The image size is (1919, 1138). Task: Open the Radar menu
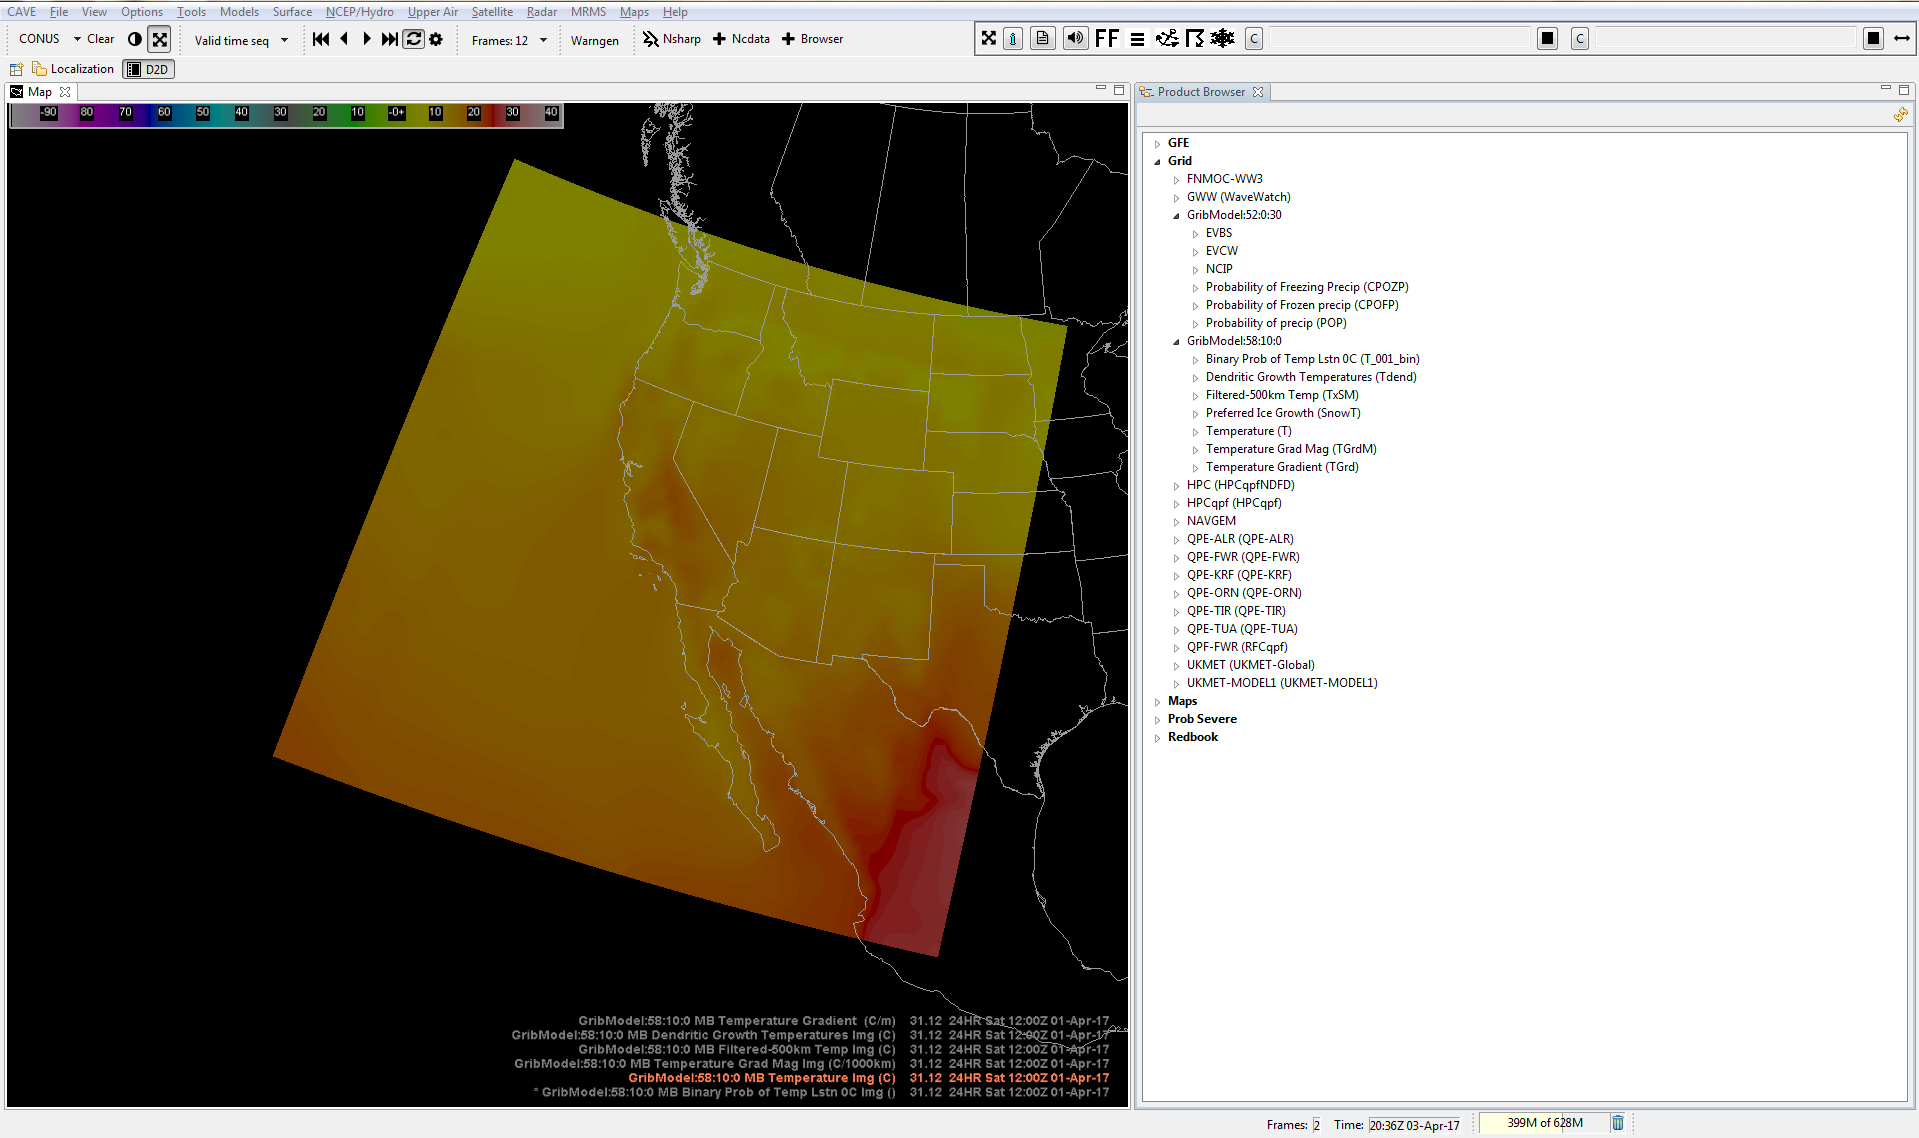541,12
